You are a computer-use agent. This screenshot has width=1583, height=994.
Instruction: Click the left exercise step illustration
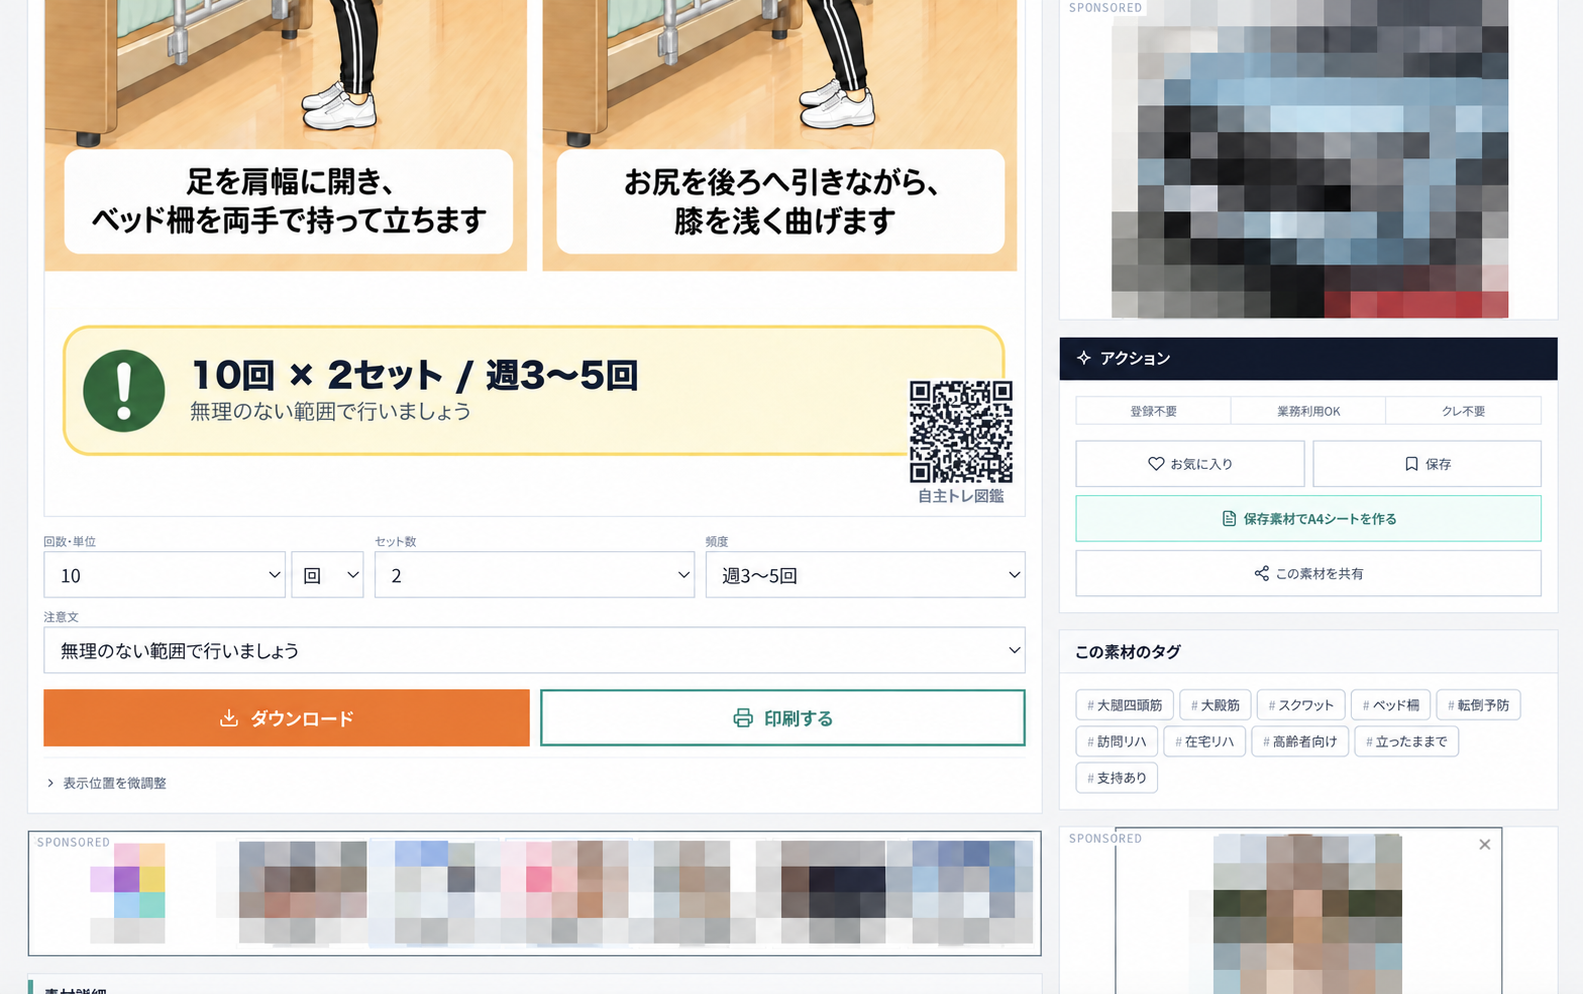click(x=285, y=135)
